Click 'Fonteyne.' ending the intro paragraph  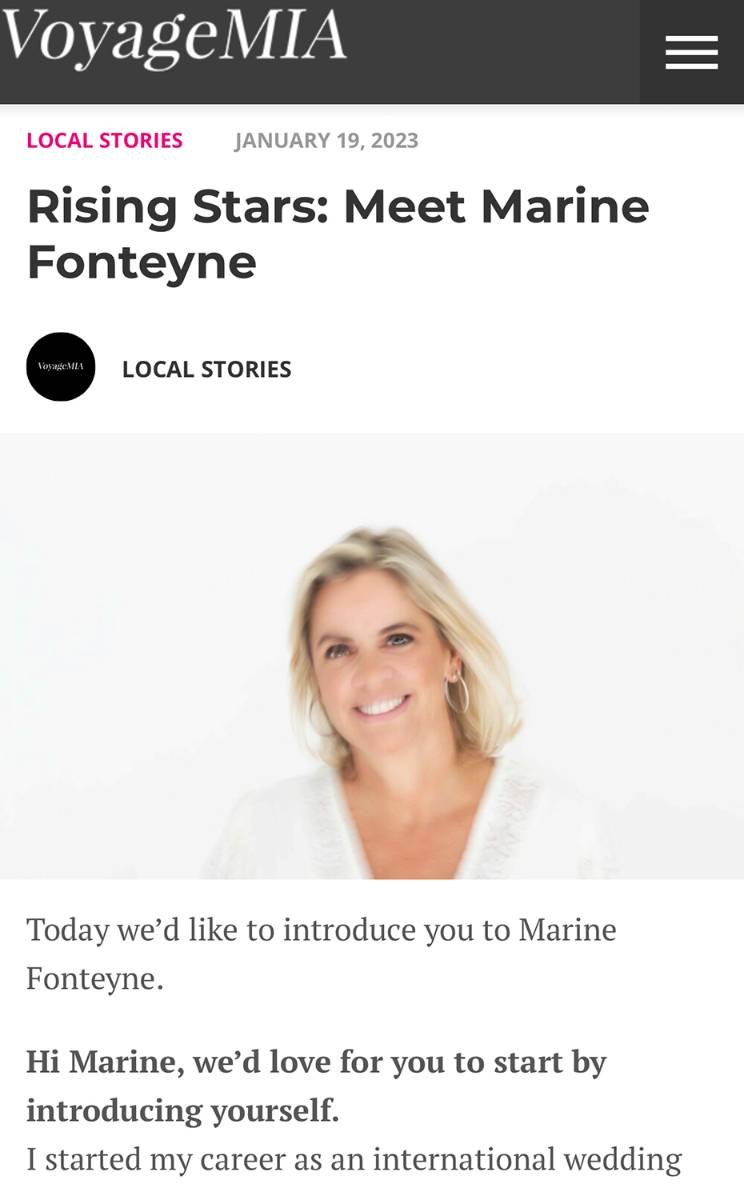(95, 978)
